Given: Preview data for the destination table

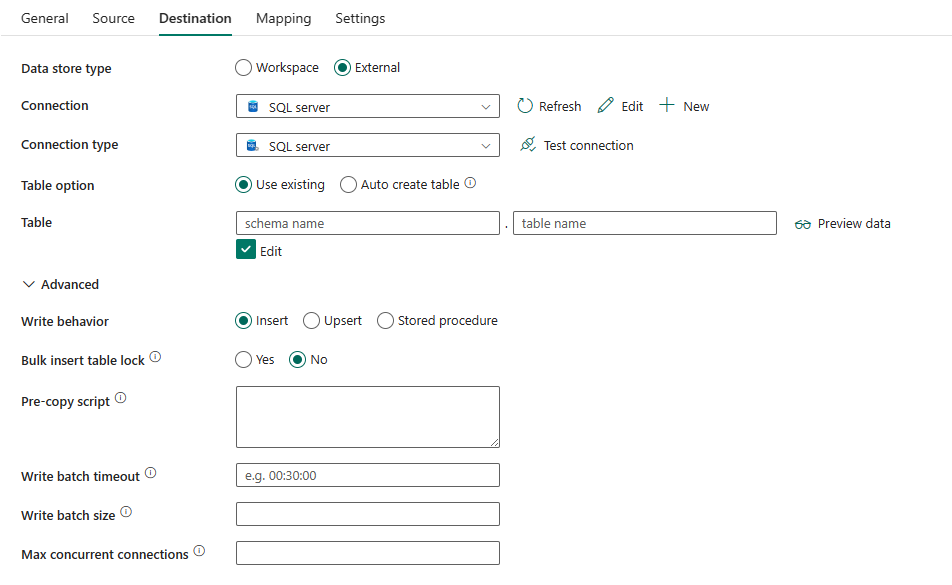Looking at the screenshot, I should point(842,223).
